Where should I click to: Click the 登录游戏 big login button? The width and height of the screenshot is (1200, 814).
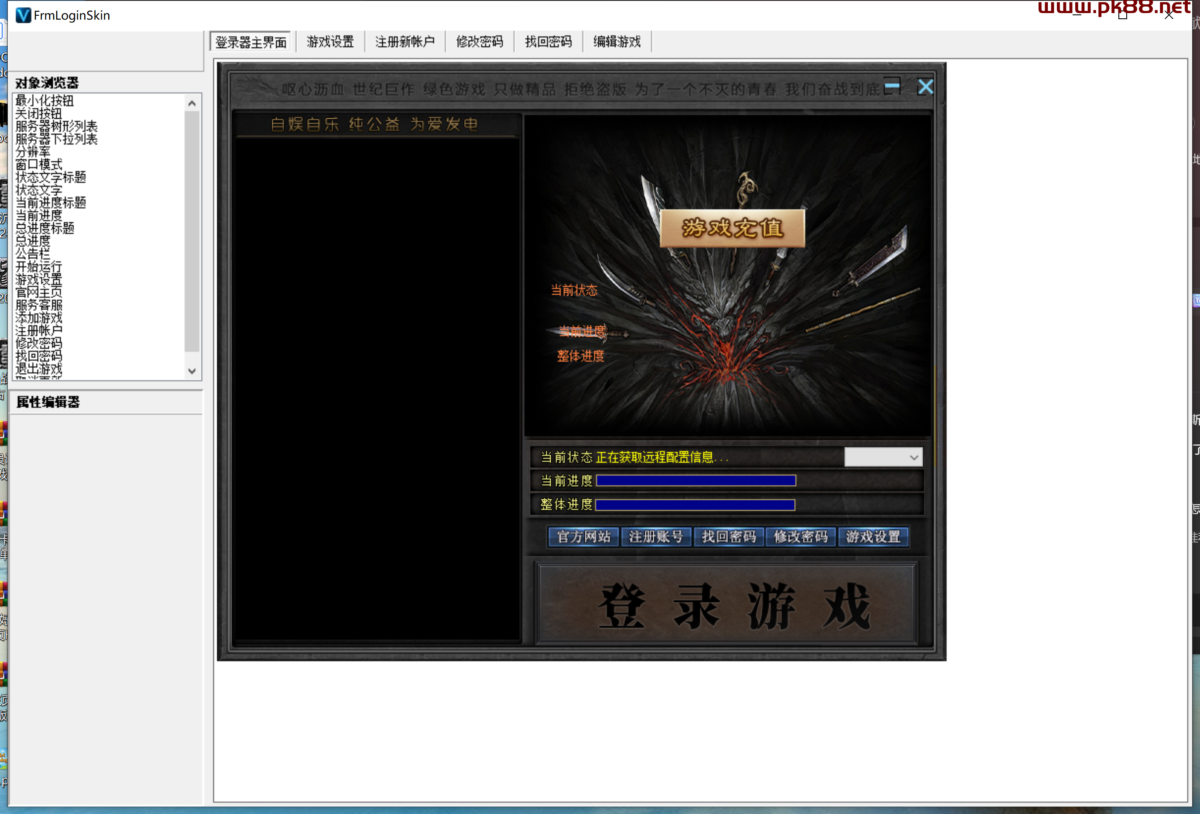(727, 605)
